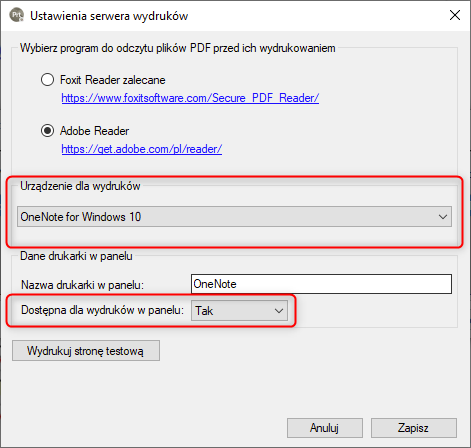Click the Urządzenie dla wydruków group heading

click(80, 186)
